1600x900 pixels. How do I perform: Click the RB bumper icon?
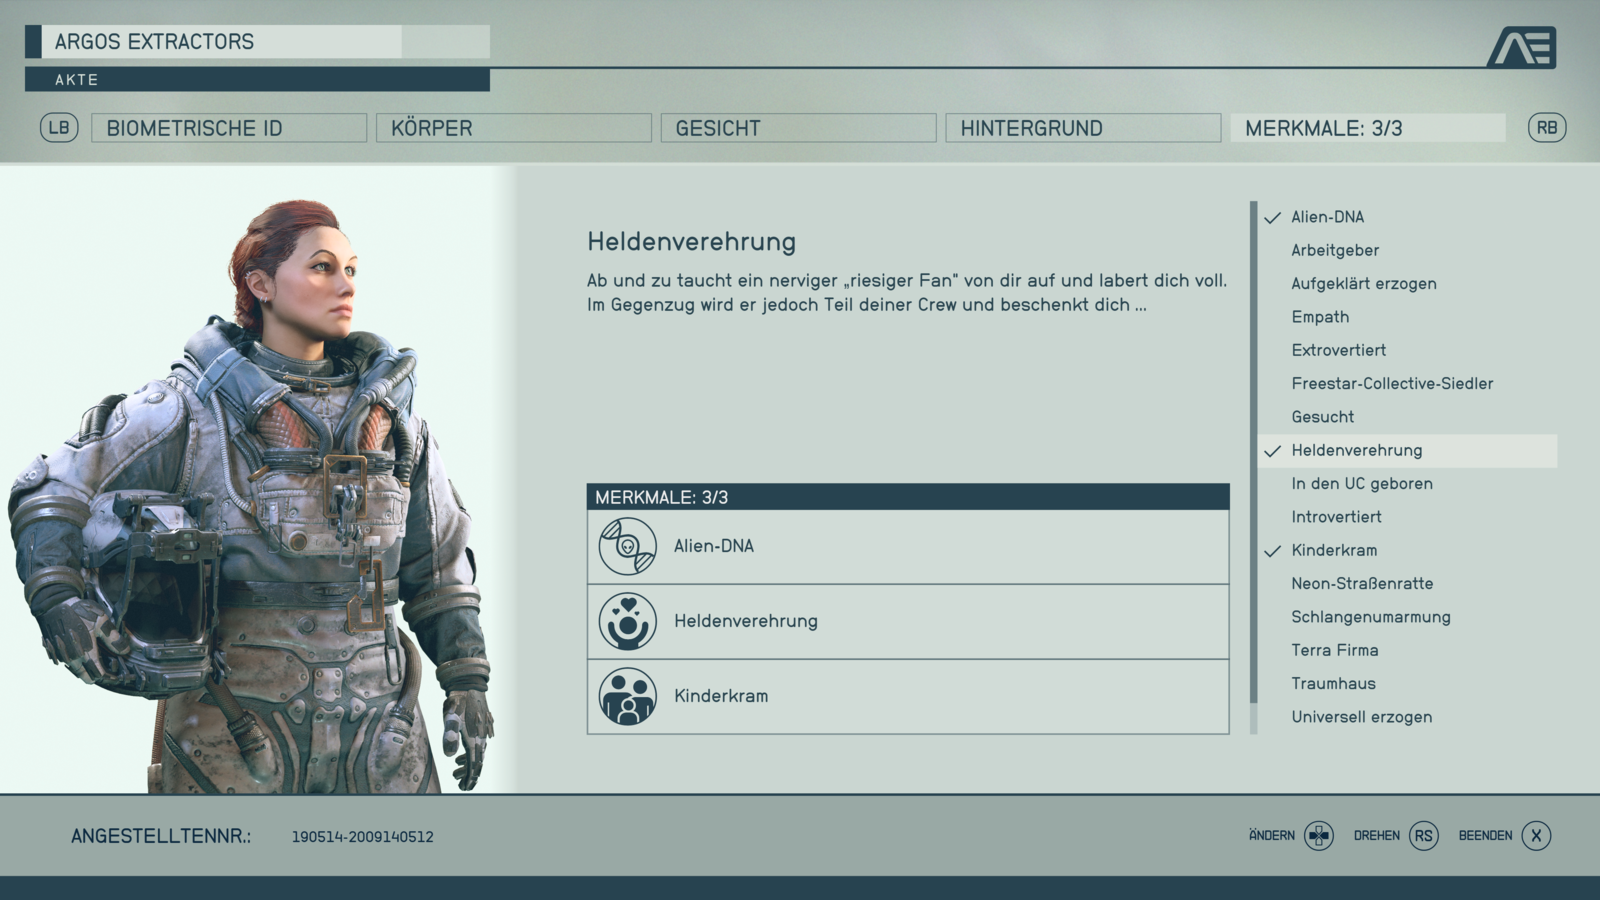[1547, 128]
